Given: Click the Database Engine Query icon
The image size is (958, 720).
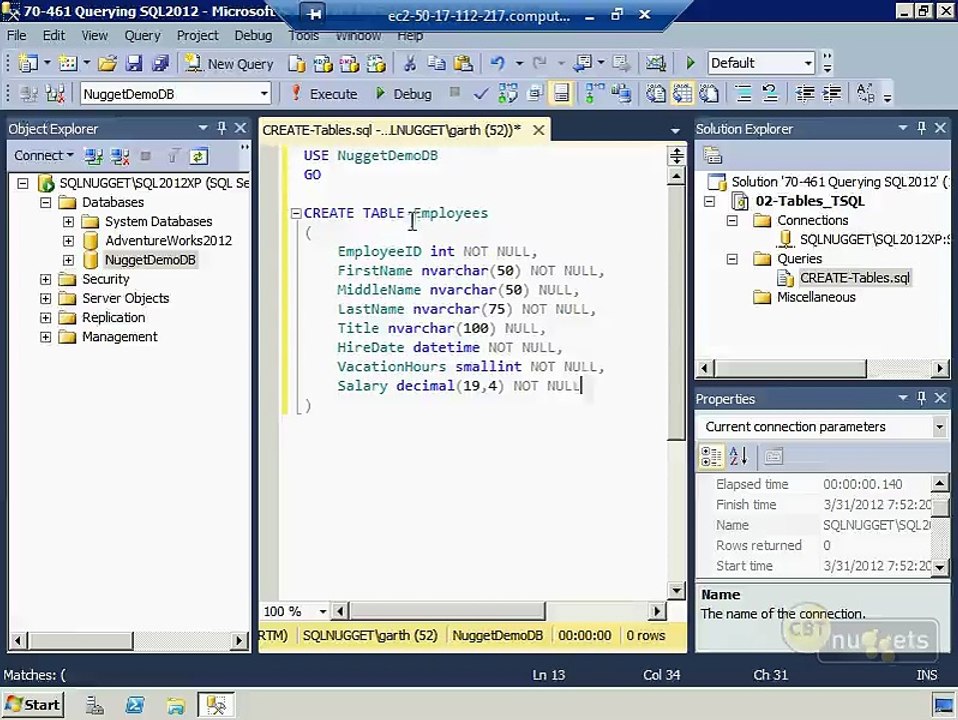Looking at the screenshot, I should click(x=297, y=64).
